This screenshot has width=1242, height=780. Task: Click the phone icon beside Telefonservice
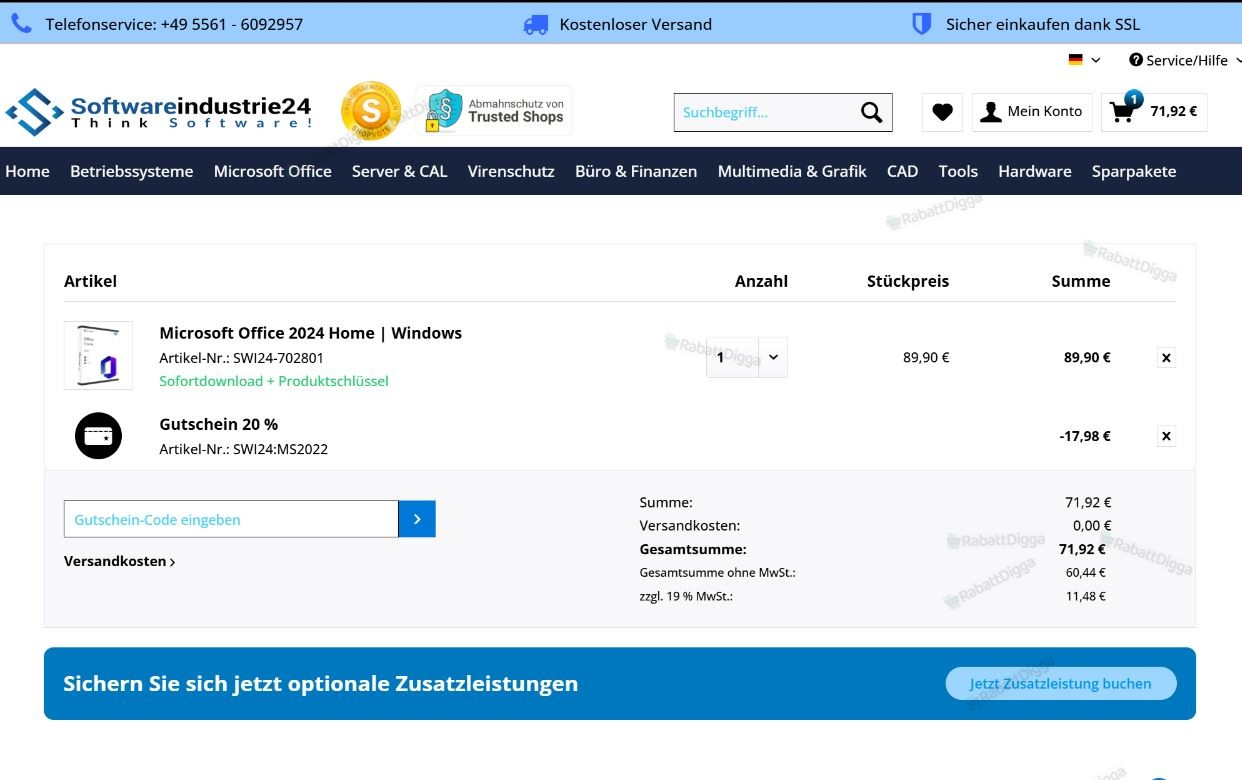21,24
